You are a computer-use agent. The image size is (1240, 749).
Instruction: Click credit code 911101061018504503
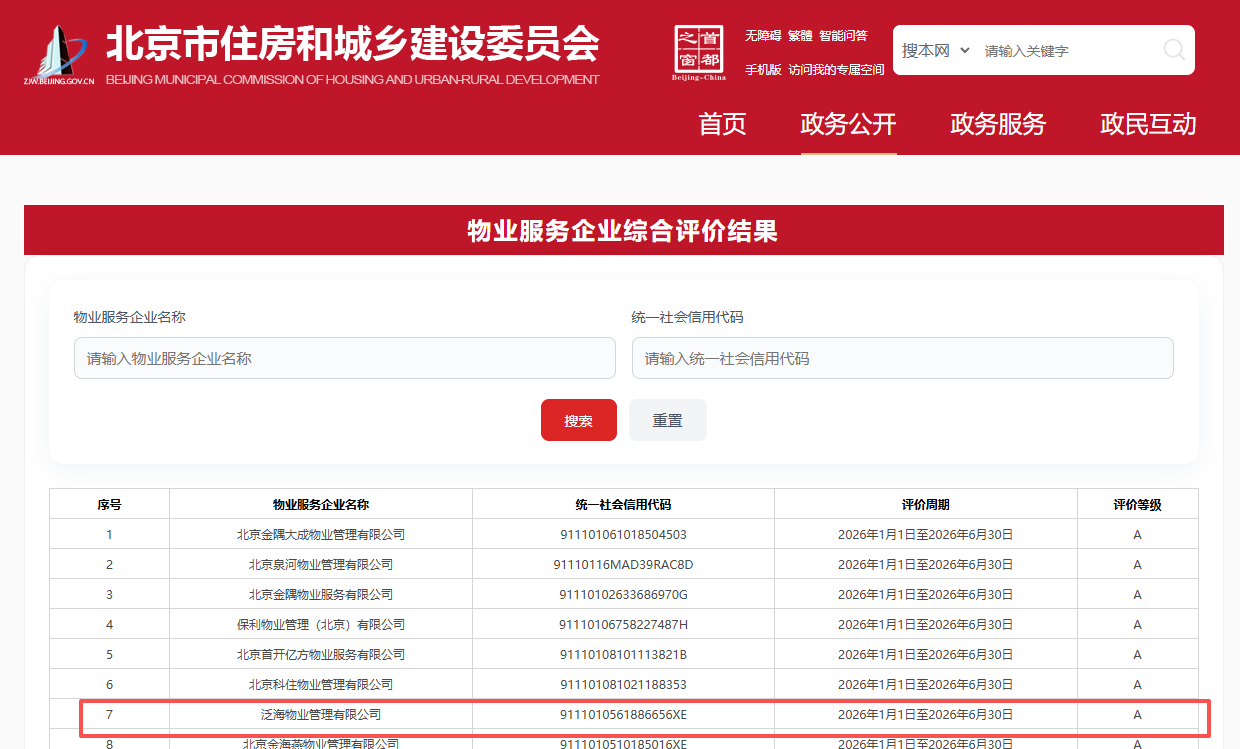(624, 534)
